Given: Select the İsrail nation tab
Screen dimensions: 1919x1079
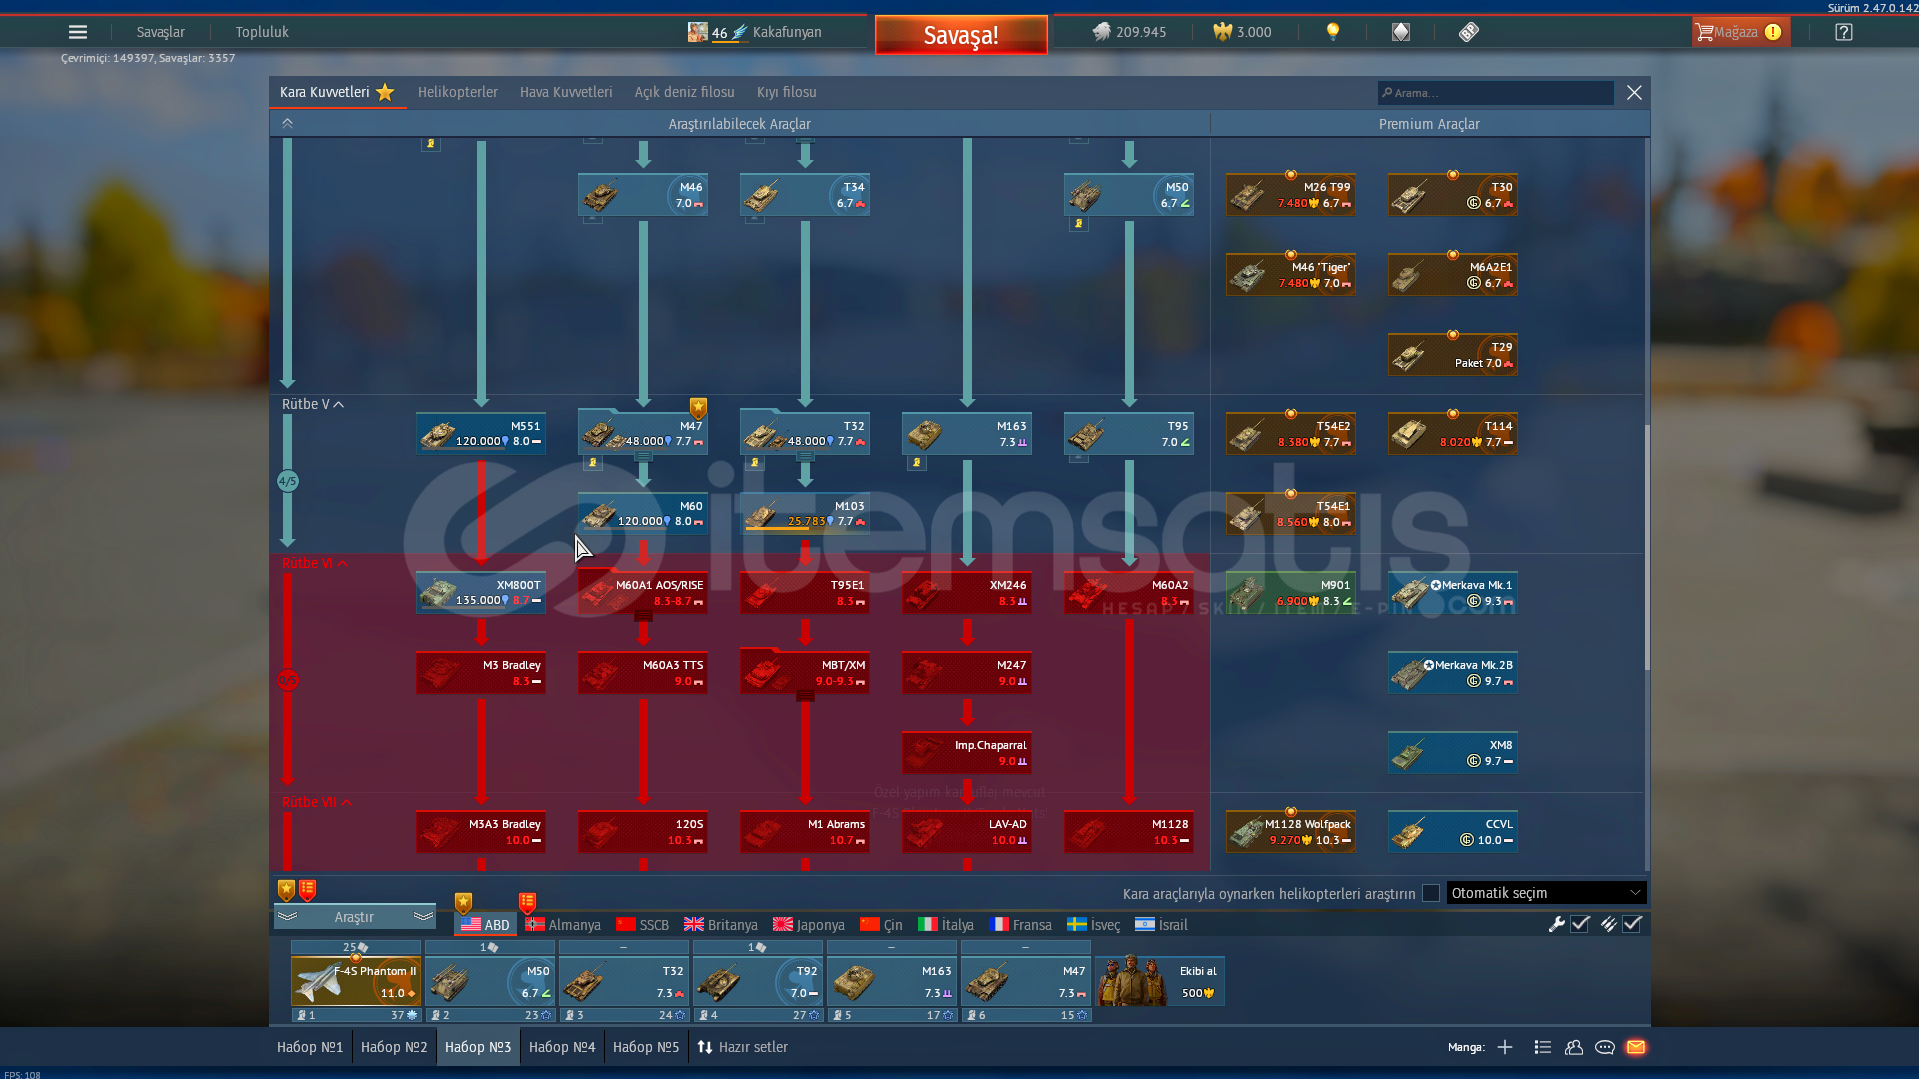Looking at the screenshot, I should pos(1161,925).
